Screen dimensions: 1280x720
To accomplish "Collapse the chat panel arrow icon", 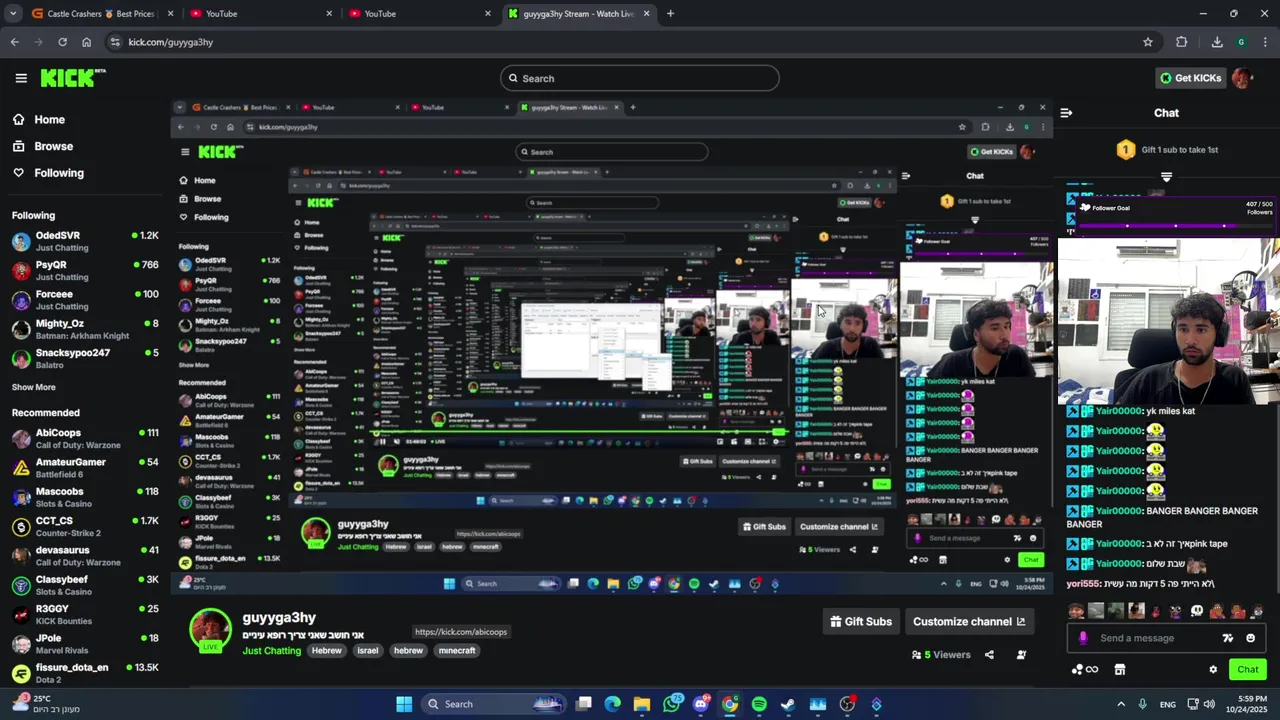I will coord(1066,113).
